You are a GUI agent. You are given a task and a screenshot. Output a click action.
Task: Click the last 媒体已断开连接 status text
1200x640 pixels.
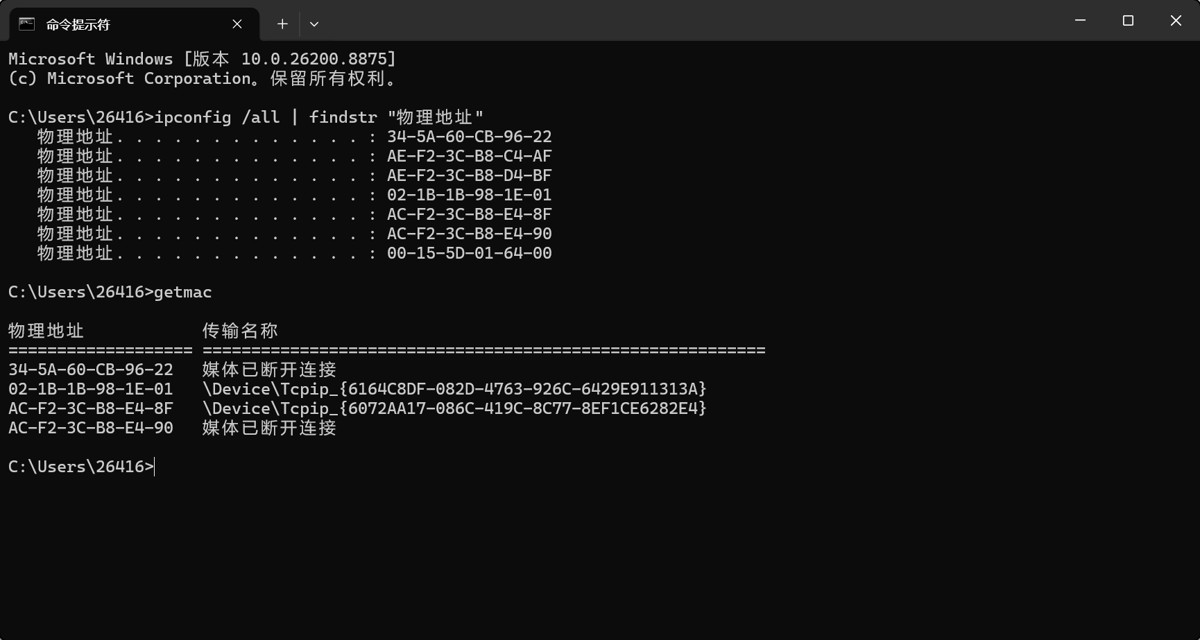point(269,428)
